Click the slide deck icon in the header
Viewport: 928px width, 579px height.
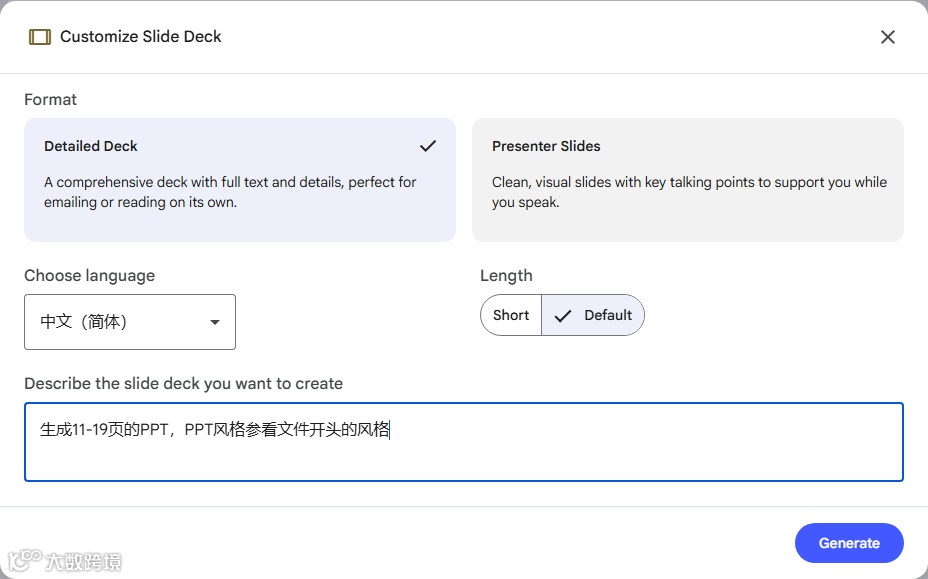point(40,37)
